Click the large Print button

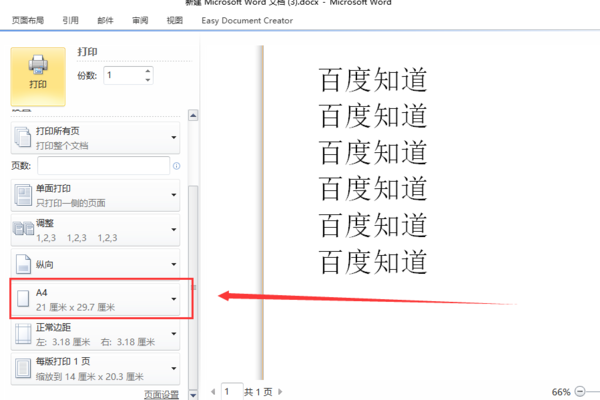[x=38, y=77]
